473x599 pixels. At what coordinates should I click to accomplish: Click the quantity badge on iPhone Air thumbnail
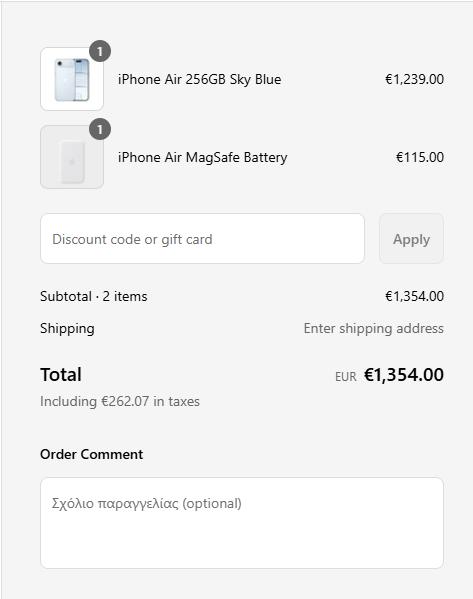[100, 51]
